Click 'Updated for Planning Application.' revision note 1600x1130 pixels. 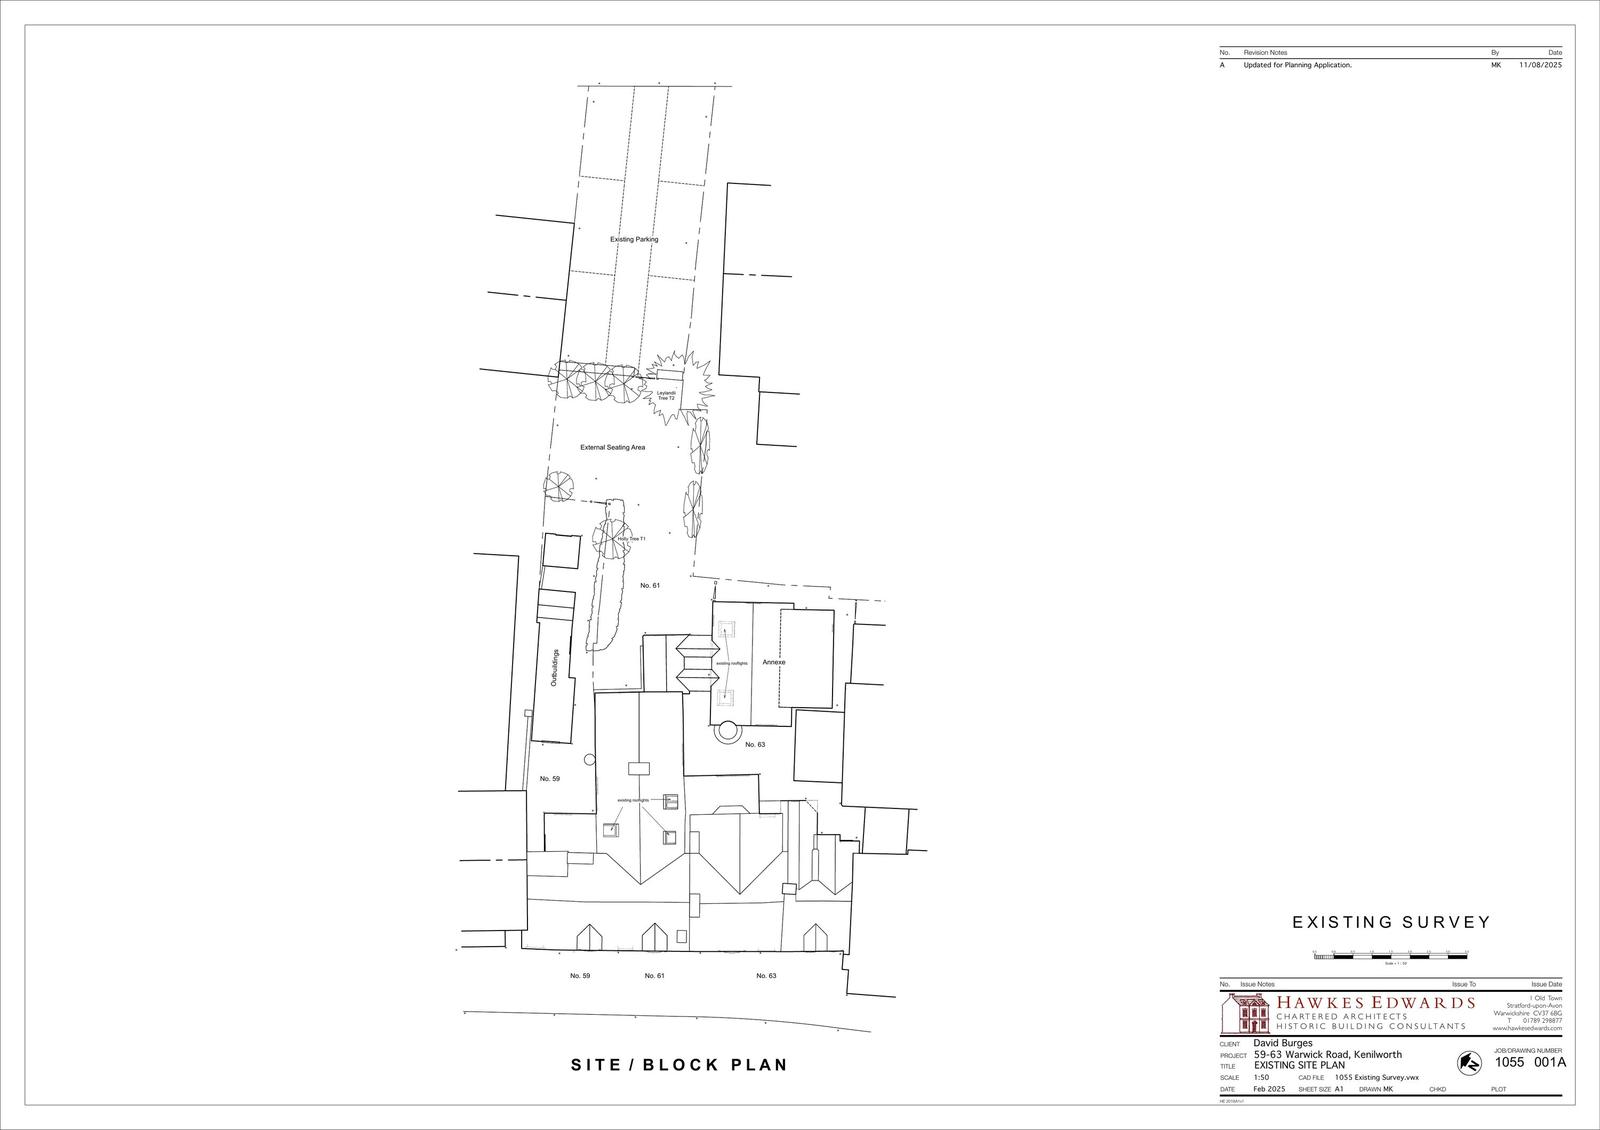(x=1297, y=65)
